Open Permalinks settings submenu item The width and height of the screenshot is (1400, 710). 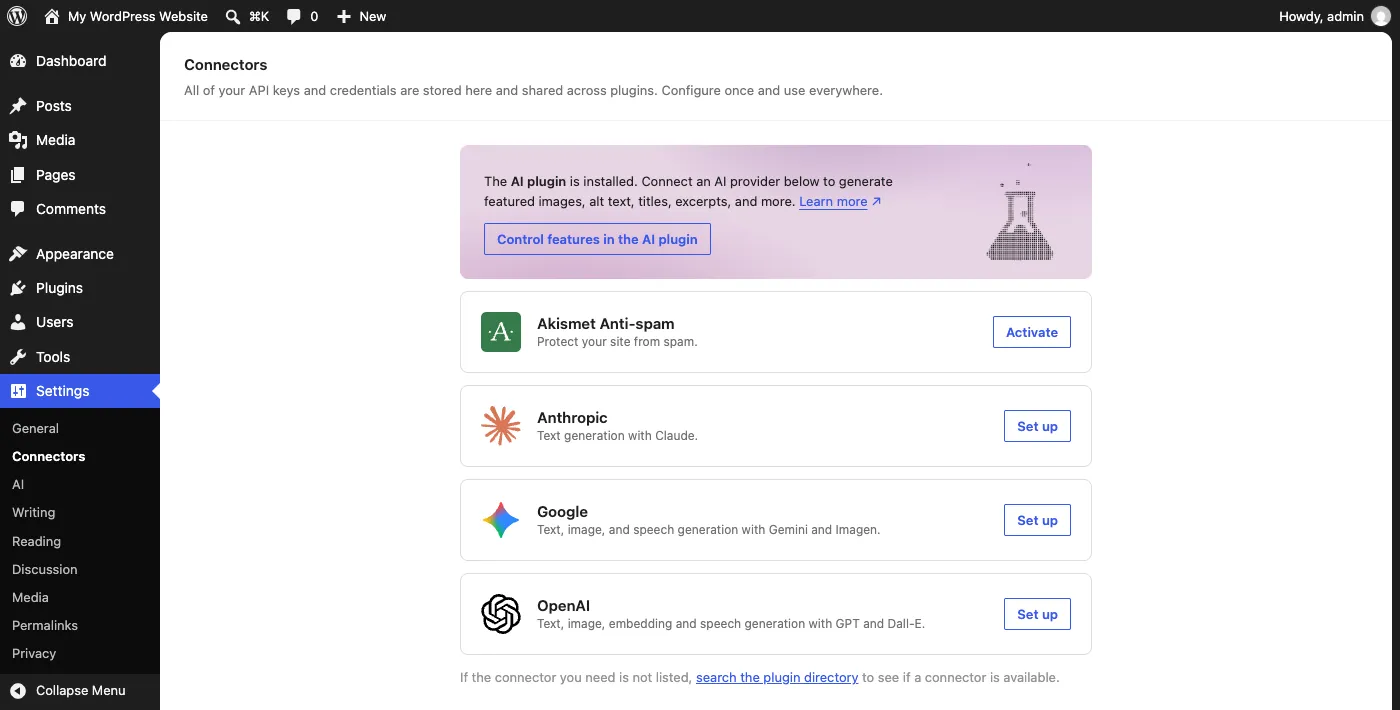(x=45, y=625)
